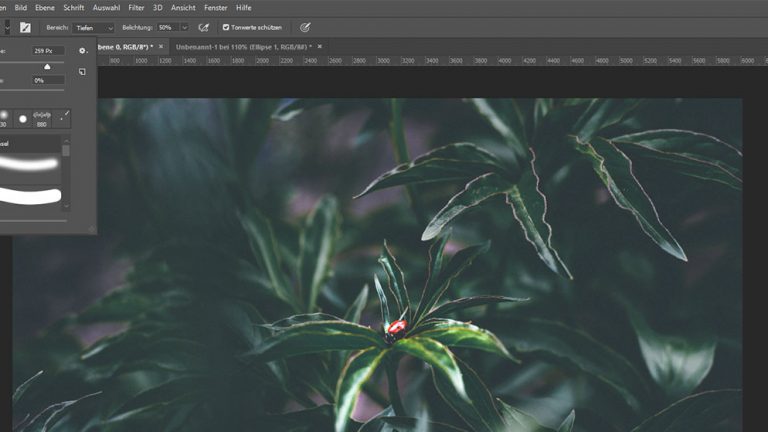Viewport: 768px width, 432px height.
Task: Open the Auswahl menu
Action: (107, 7)
